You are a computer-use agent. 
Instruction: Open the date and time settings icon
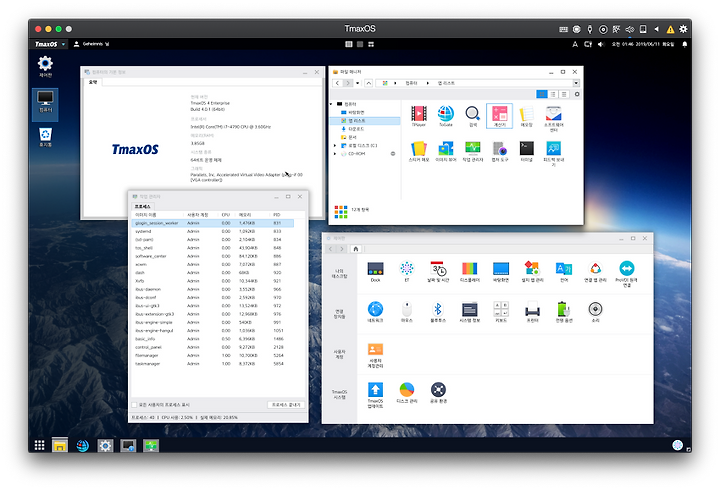click(x=438, y=269)
